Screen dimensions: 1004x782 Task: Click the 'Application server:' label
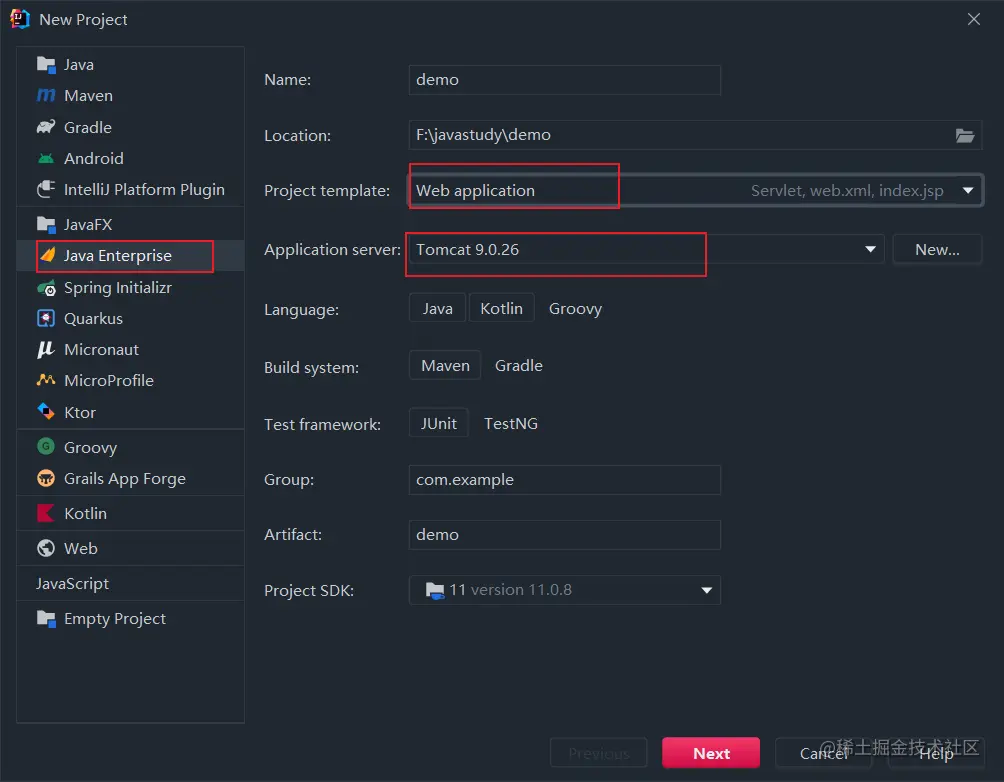[332, 250]
